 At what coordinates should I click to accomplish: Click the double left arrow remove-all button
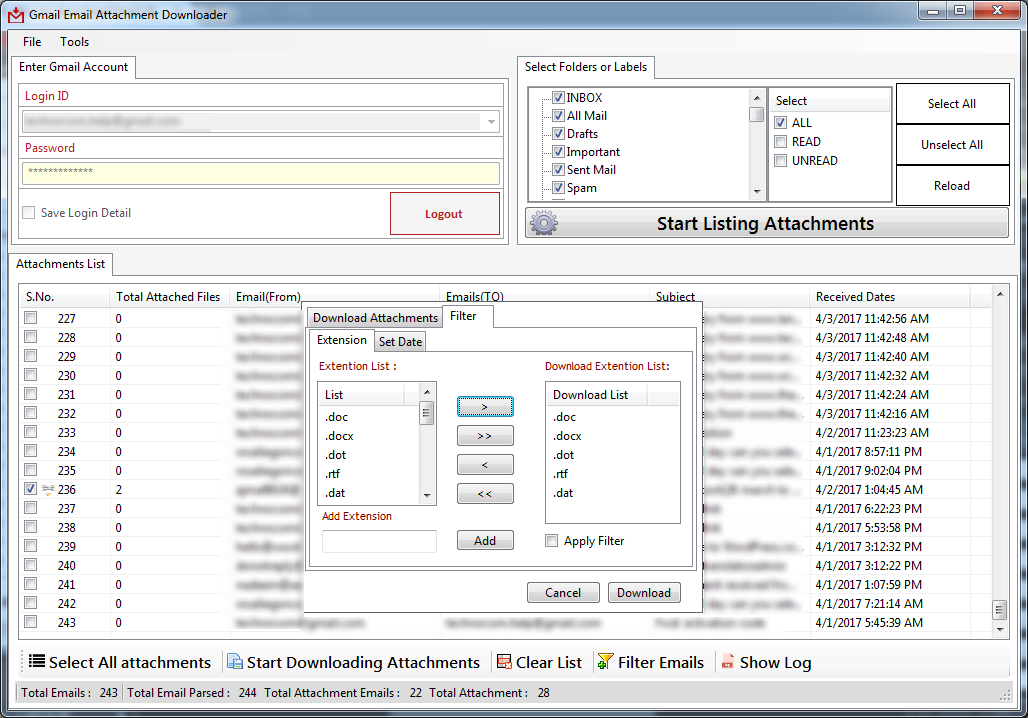coord(485,493)
